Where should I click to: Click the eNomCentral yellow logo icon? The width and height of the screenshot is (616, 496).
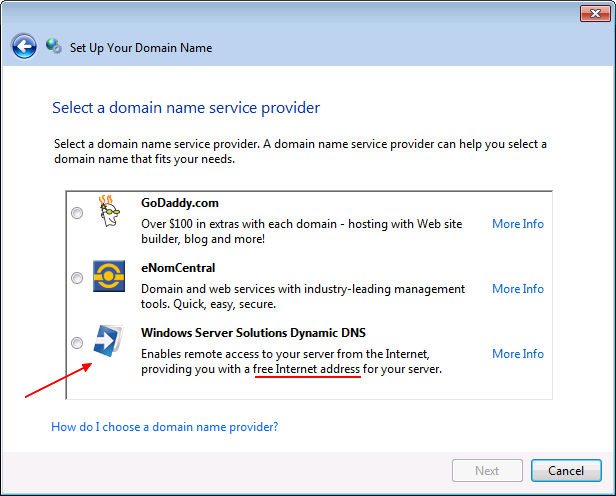(108, 276)
